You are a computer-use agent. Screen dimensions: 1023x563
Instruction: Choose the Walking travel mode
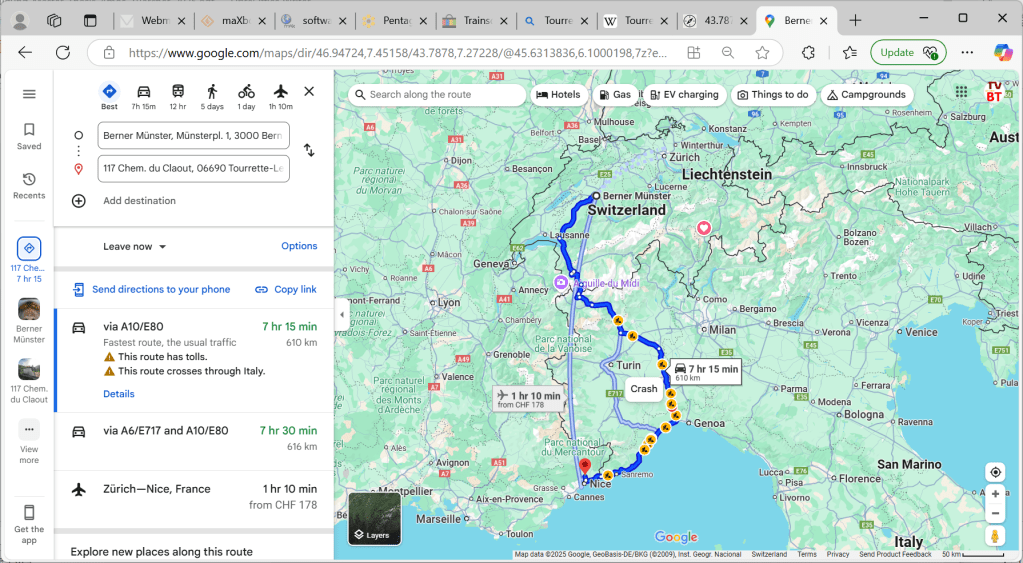[x=212, y=92]
